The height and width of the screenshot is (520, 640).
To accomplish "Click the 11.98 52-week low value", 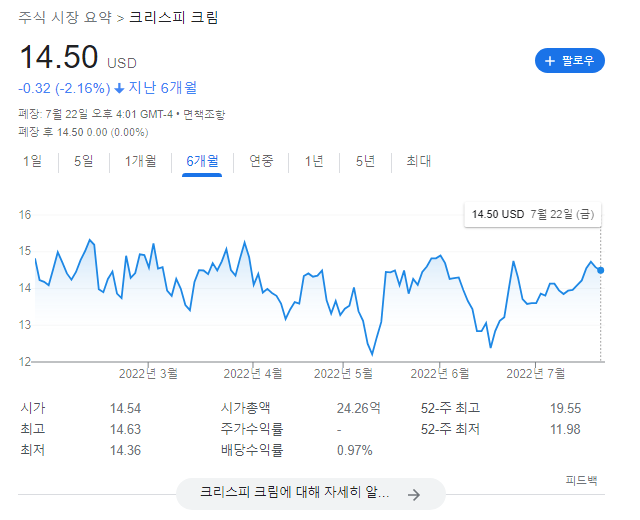I will (565, 429).
